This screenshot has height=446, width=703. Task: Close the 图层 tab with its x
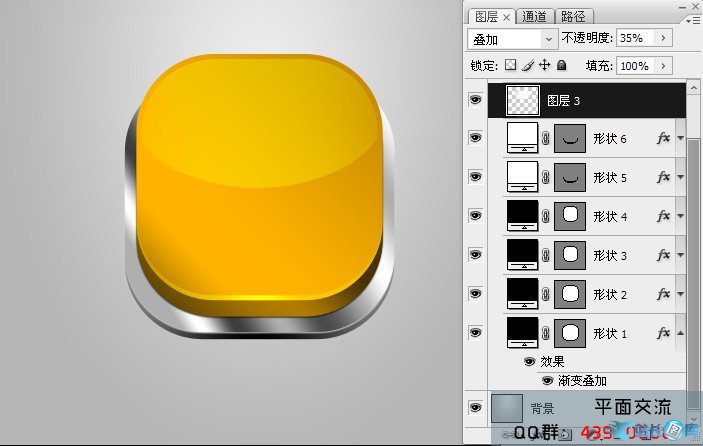click(506, 17)
